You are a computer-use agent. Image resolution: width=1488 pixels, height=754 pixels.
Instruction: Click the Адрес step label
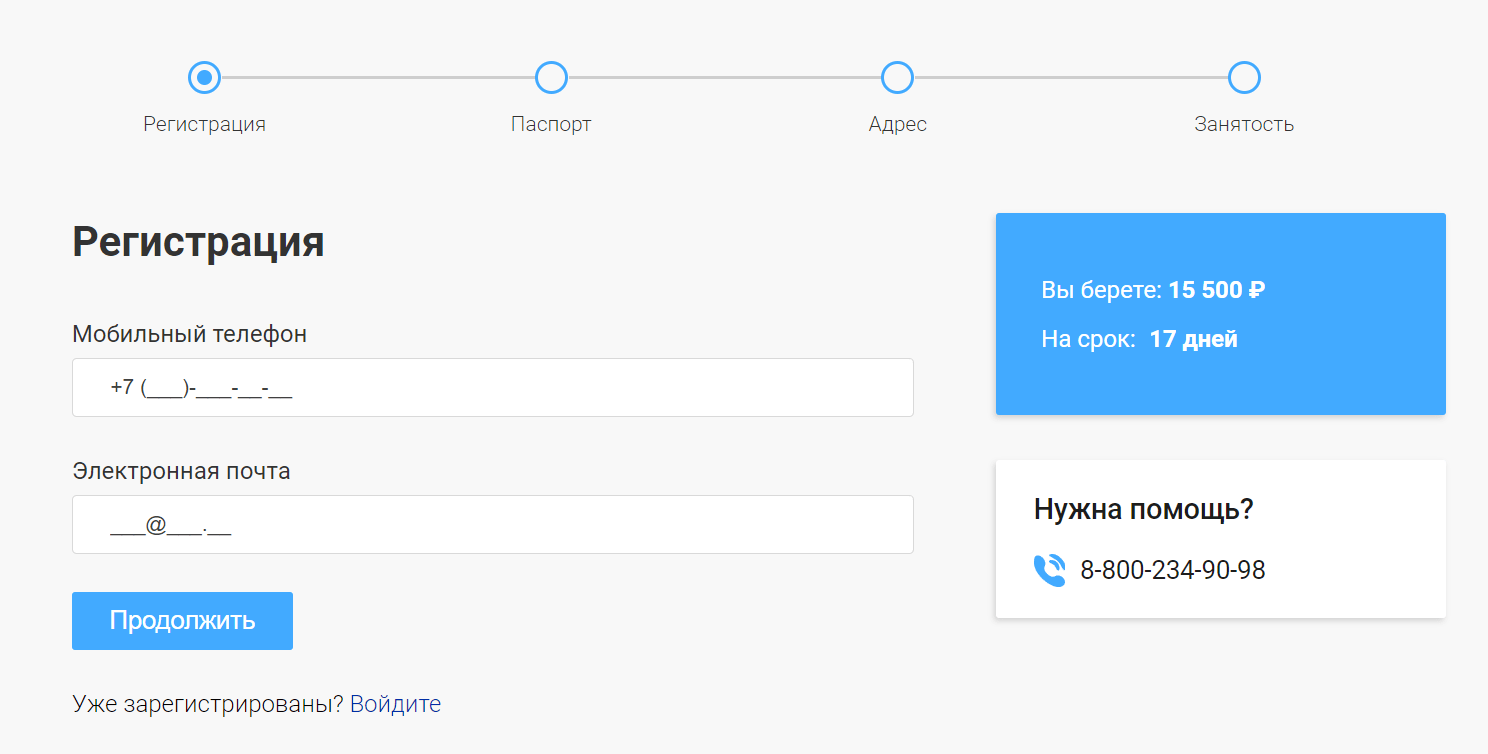point(897,124)
